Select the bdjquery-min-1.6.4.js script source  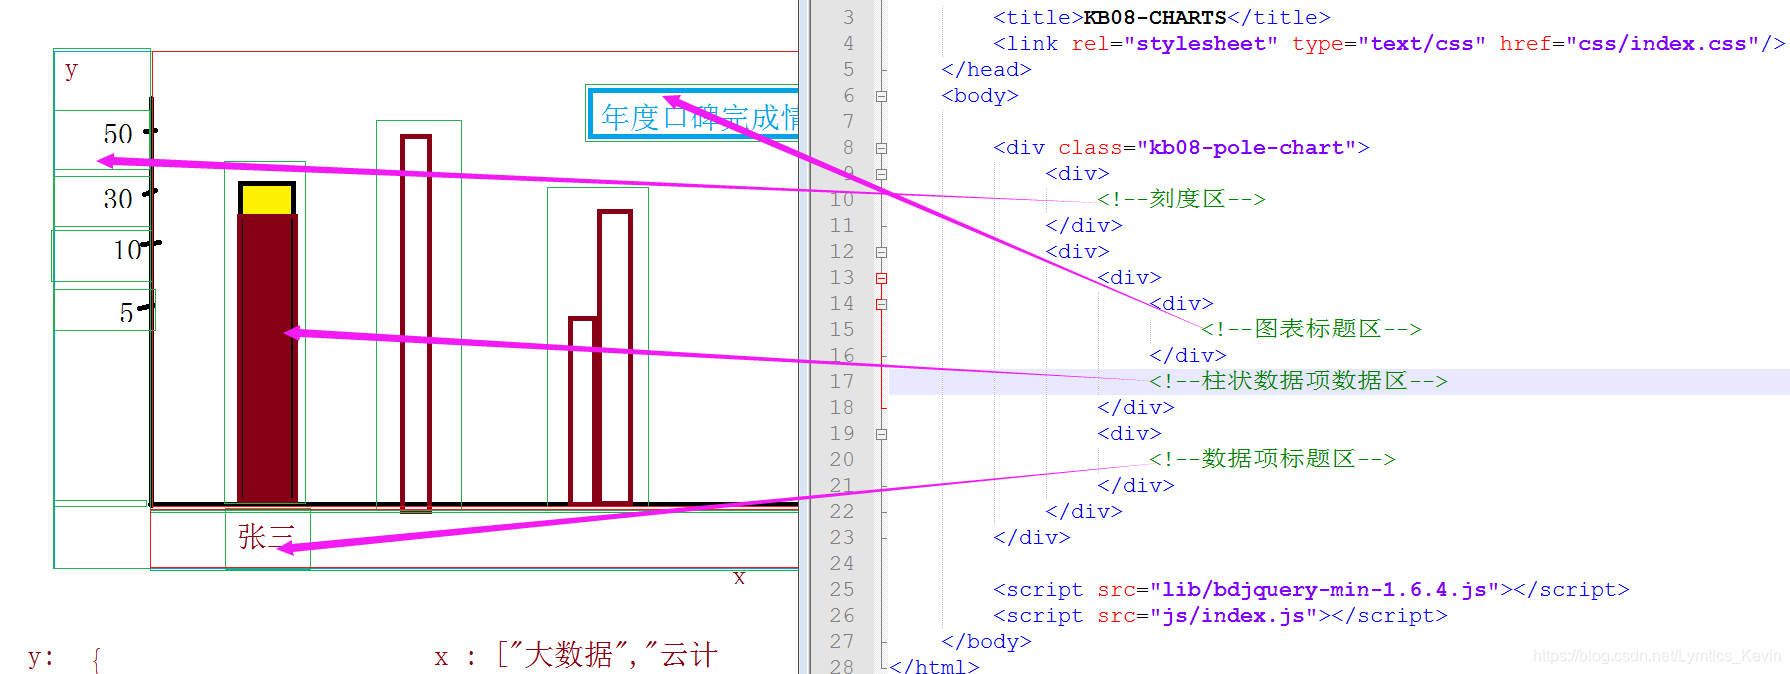(1324, 589)
